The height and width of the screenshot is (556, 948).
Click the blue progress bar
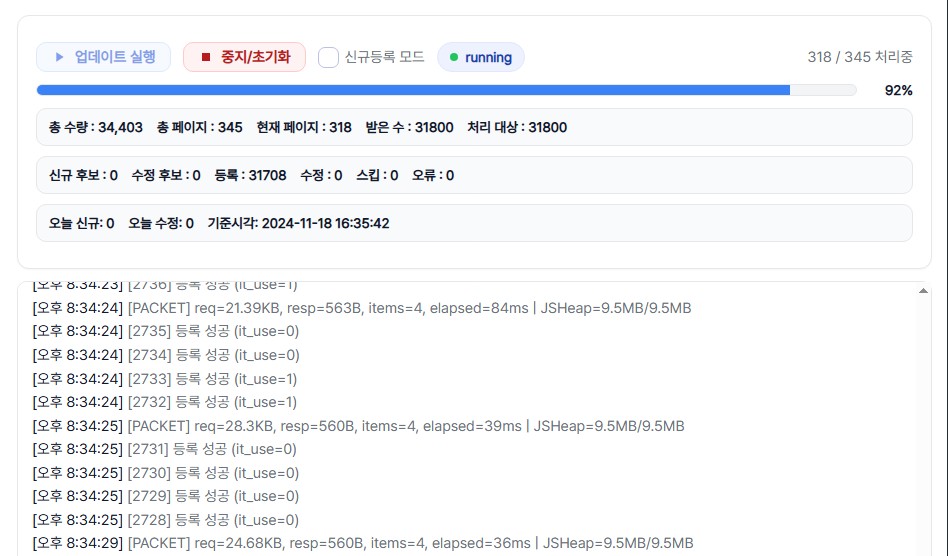pos(412,90)
